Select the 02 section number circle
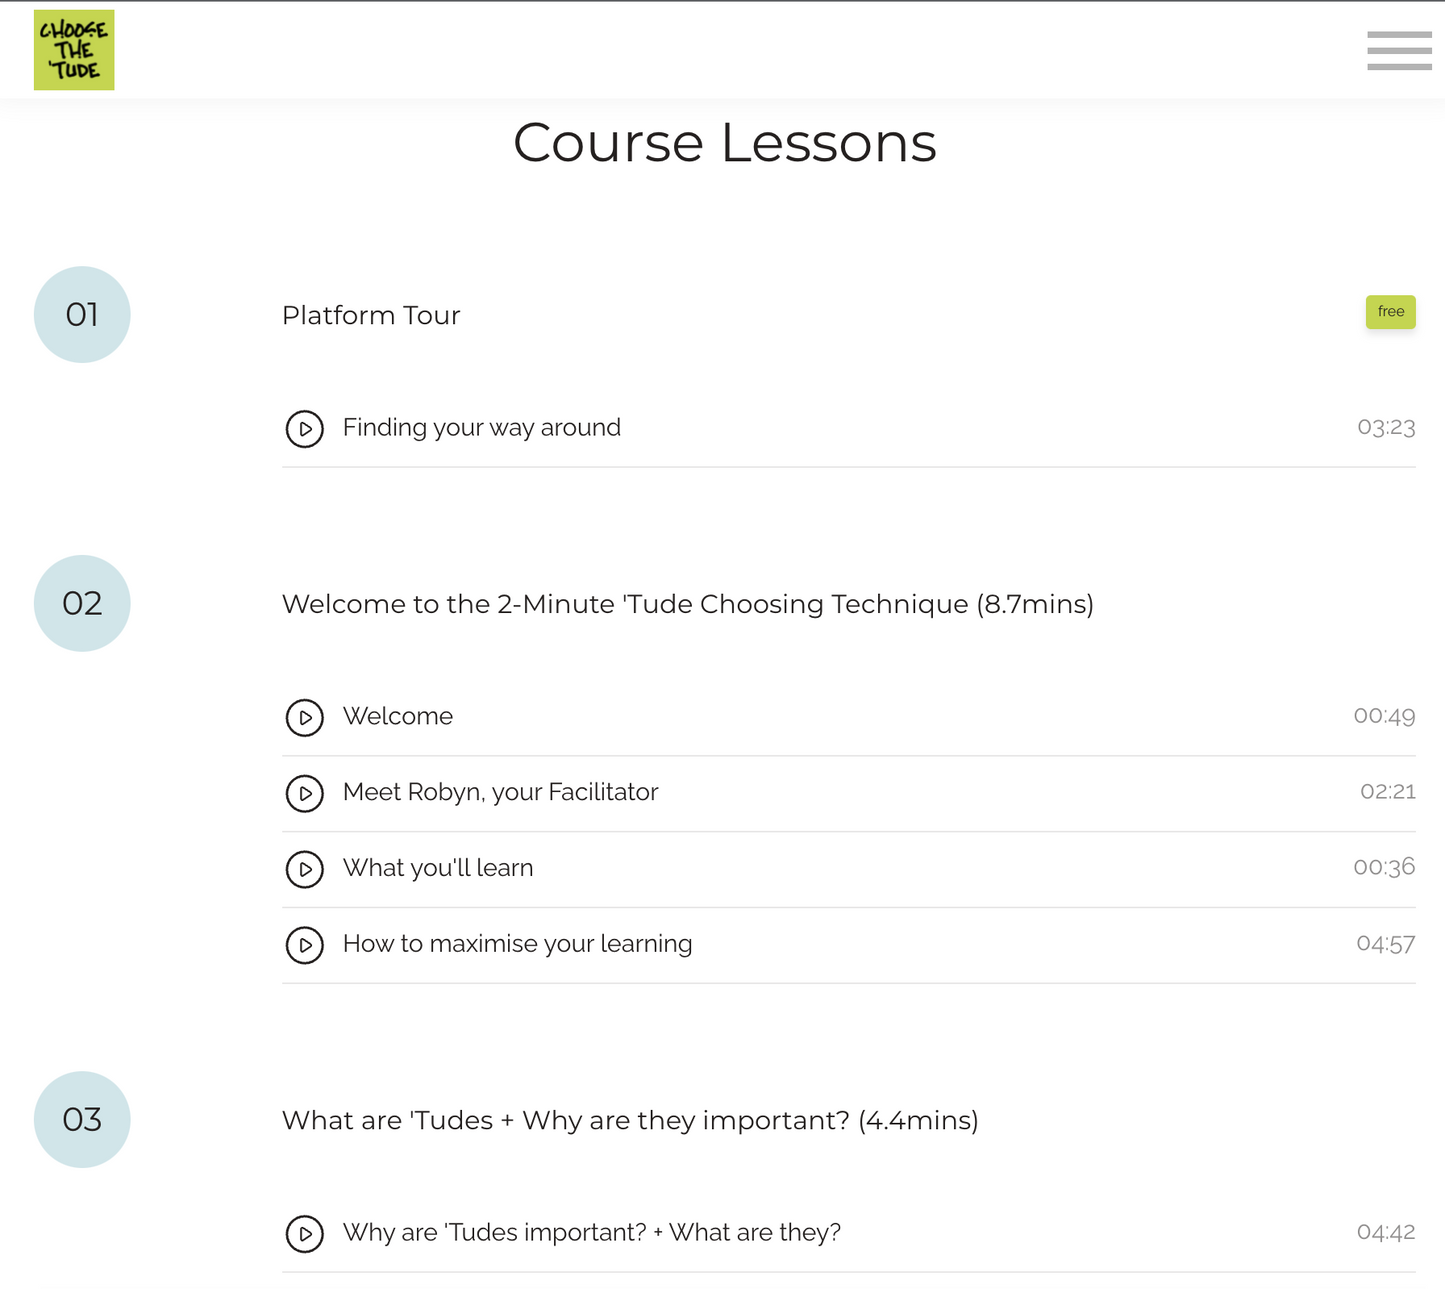The height and width of the screenshot is (1289, 1445). tap(82, 604)
